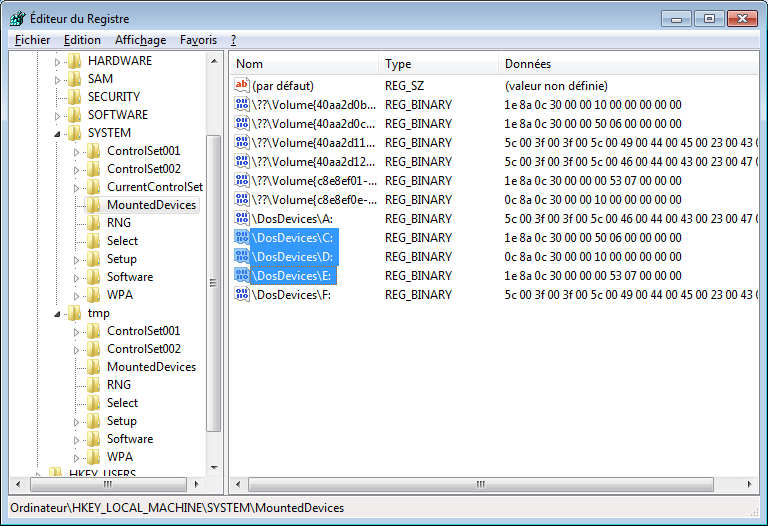Click the tree pane scroll up arrow

pyautogui.click(x=214, y=61)
